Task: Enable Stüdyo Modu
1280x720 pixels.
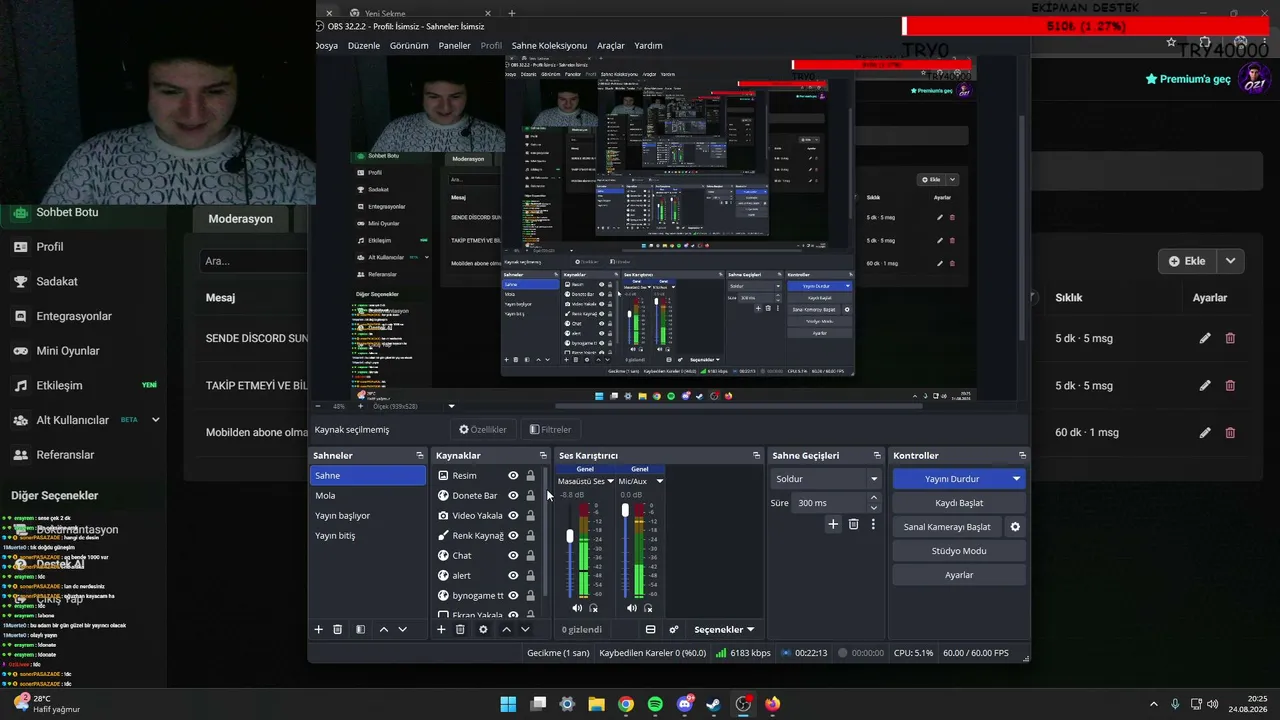Action: [959, 551]
